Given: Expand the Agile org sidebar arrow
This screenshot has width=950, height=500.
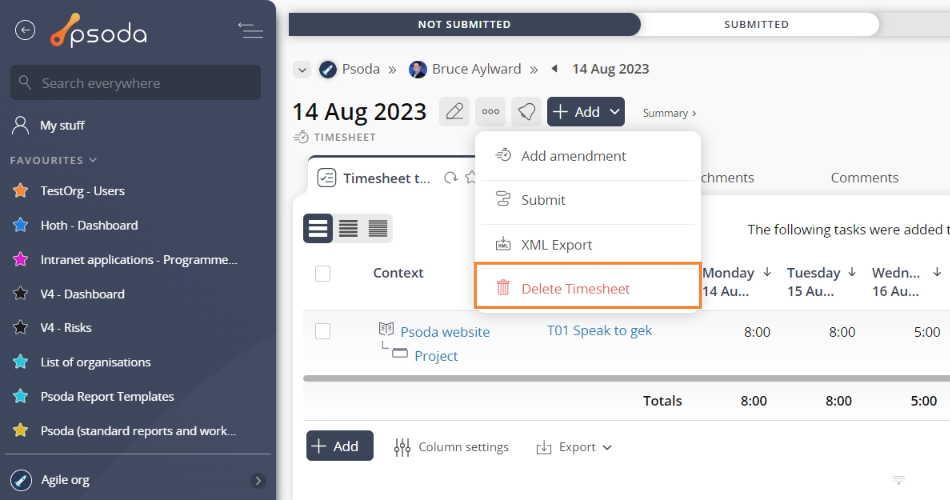Looking at the screenshot, I should click(x=258, y=481).
